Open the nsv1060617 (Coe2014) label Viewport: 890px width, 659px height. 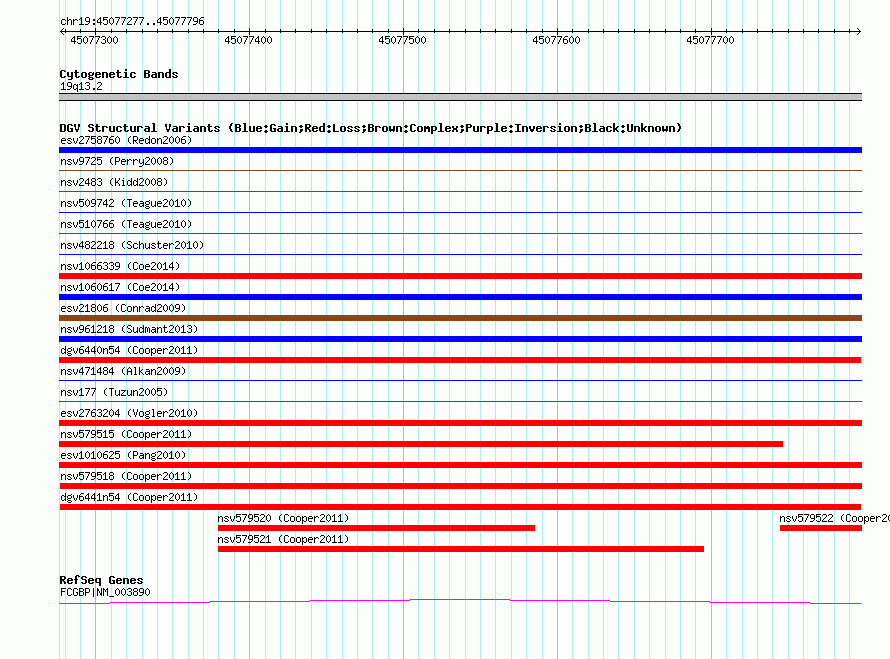click(120, 287)
